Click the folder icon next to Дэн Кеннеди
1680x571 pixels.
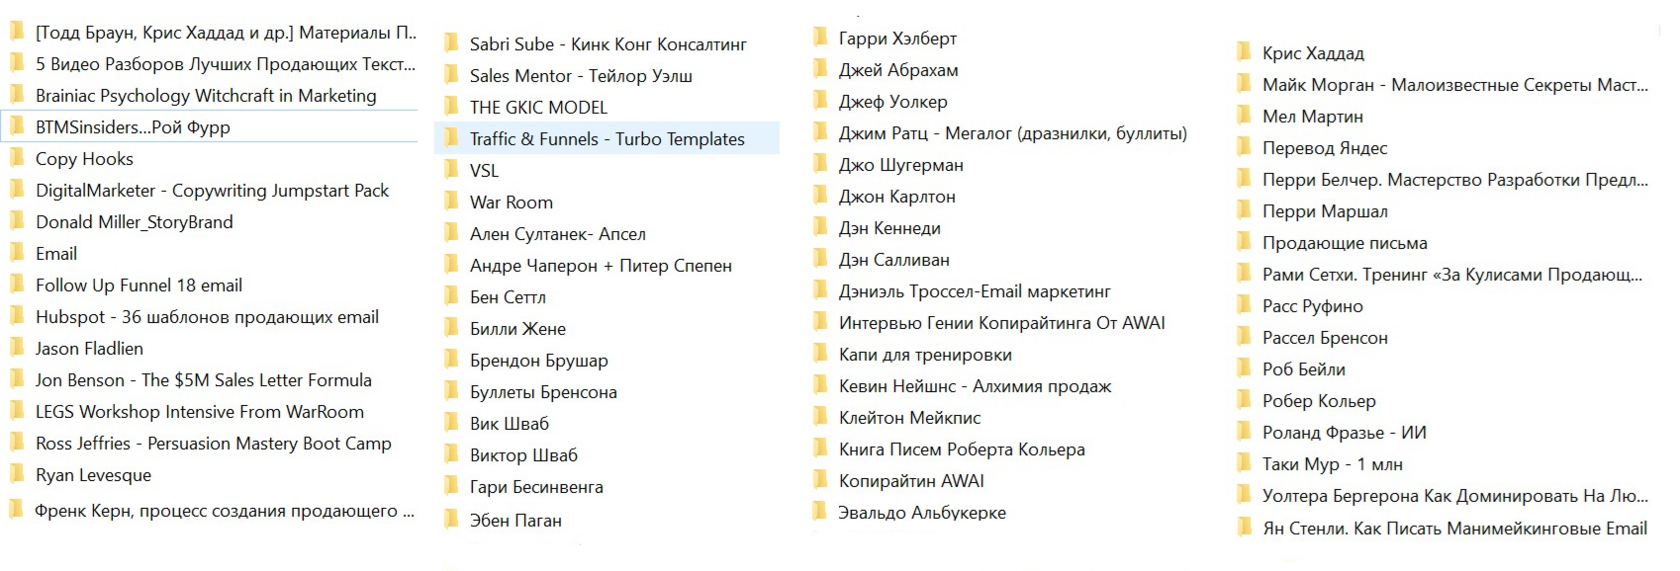(x=821, y=228)
